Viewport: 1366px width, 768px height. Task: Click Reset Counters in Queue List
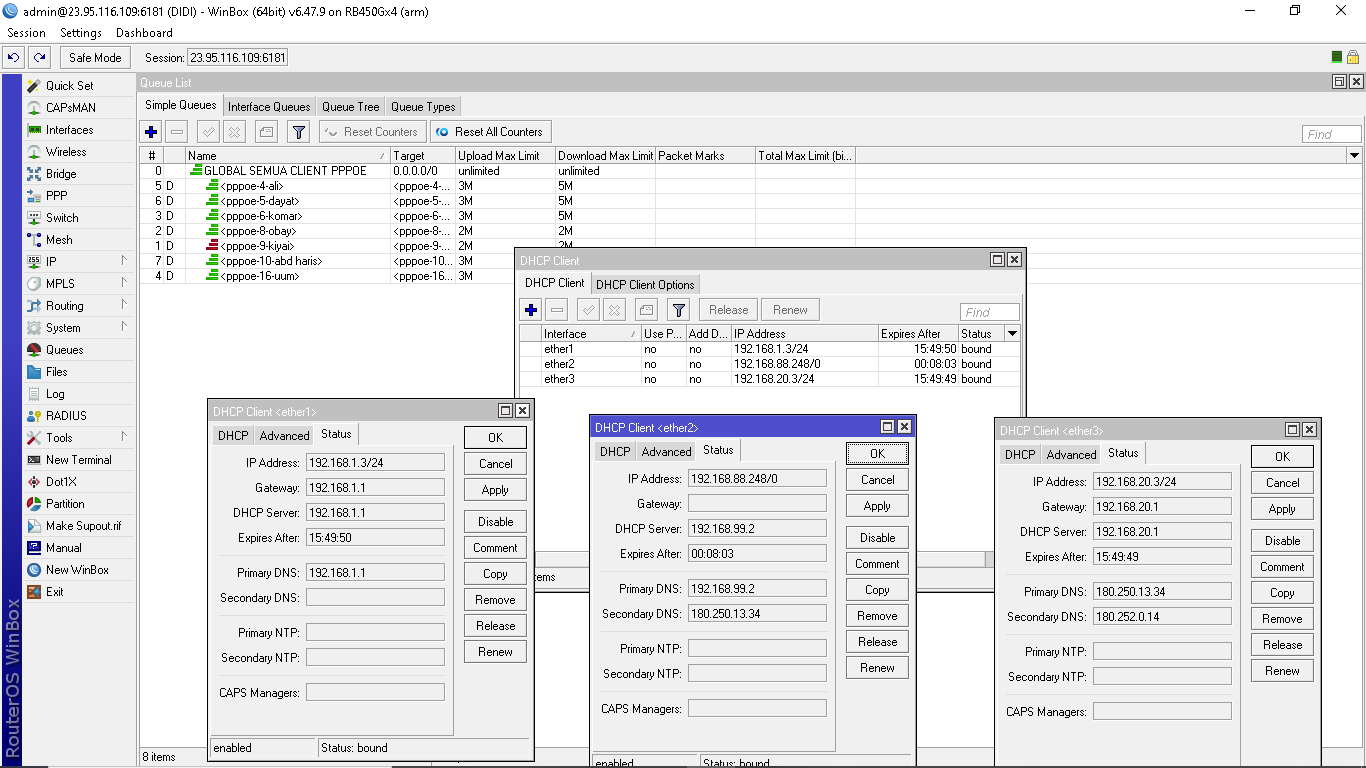click(372, 132)
